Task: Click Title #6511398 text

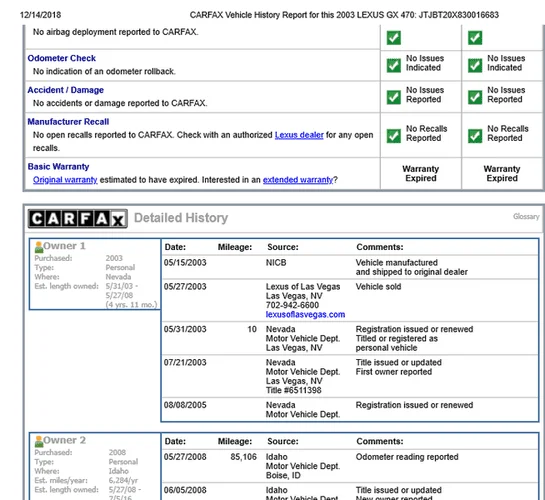Action: 293,390
